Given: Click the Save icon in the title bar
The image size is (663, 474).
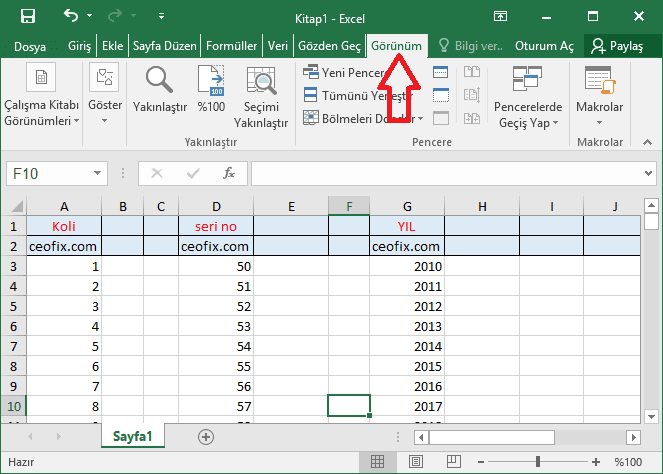Looking at the screenshot, I should tap(28, 16).
